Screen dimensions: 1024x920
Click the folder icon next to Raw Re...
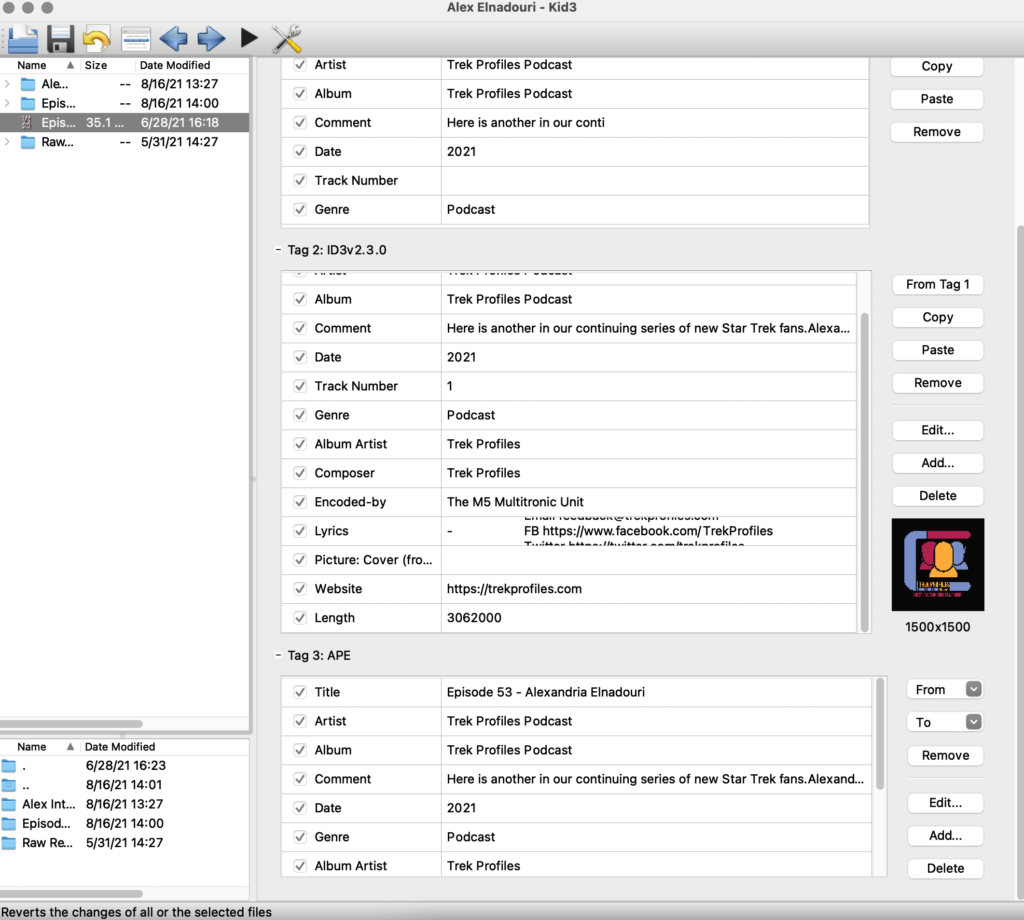coord(9,843)
